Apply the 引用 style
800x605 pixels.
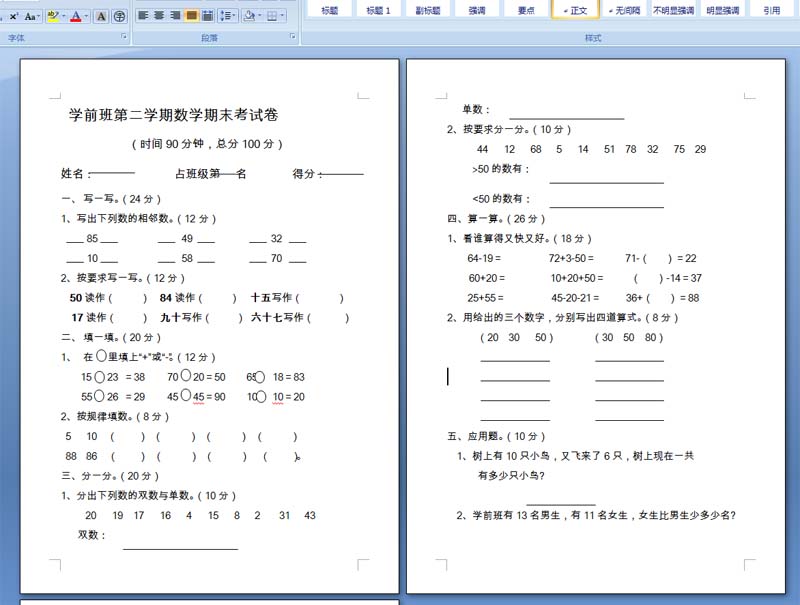tap(771, 10)
